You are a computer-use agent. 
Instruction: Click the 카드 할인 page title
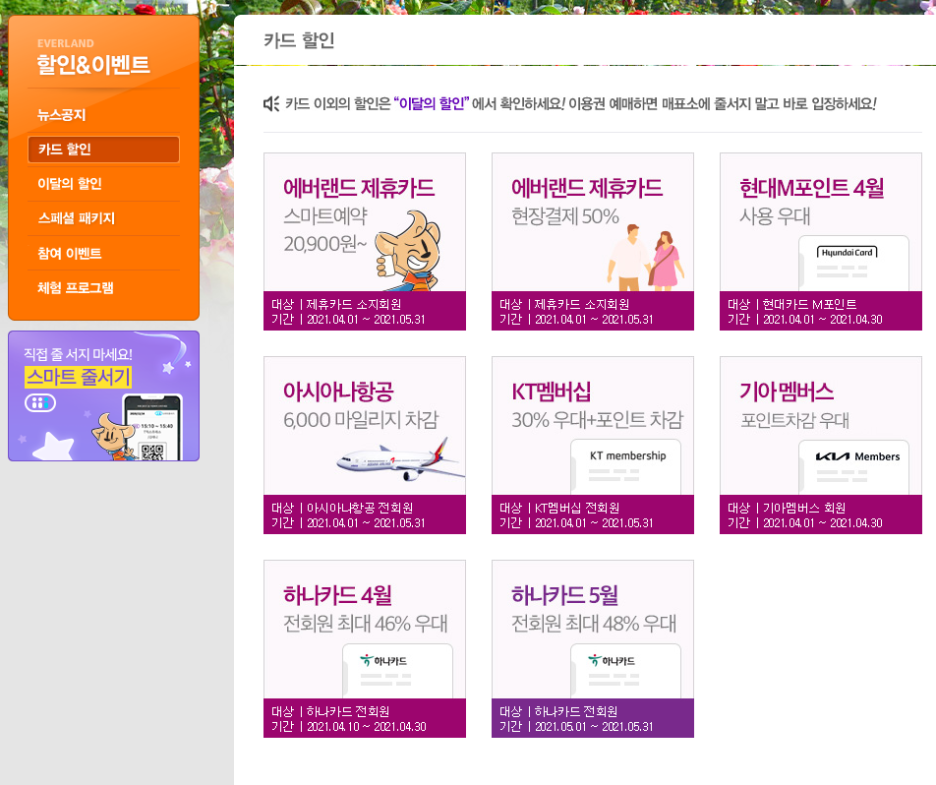(x=299, y=40)
